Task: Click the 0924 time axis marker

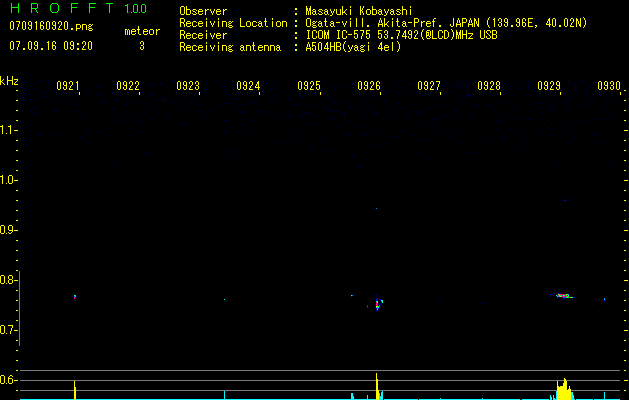Action: pos(248,86)
